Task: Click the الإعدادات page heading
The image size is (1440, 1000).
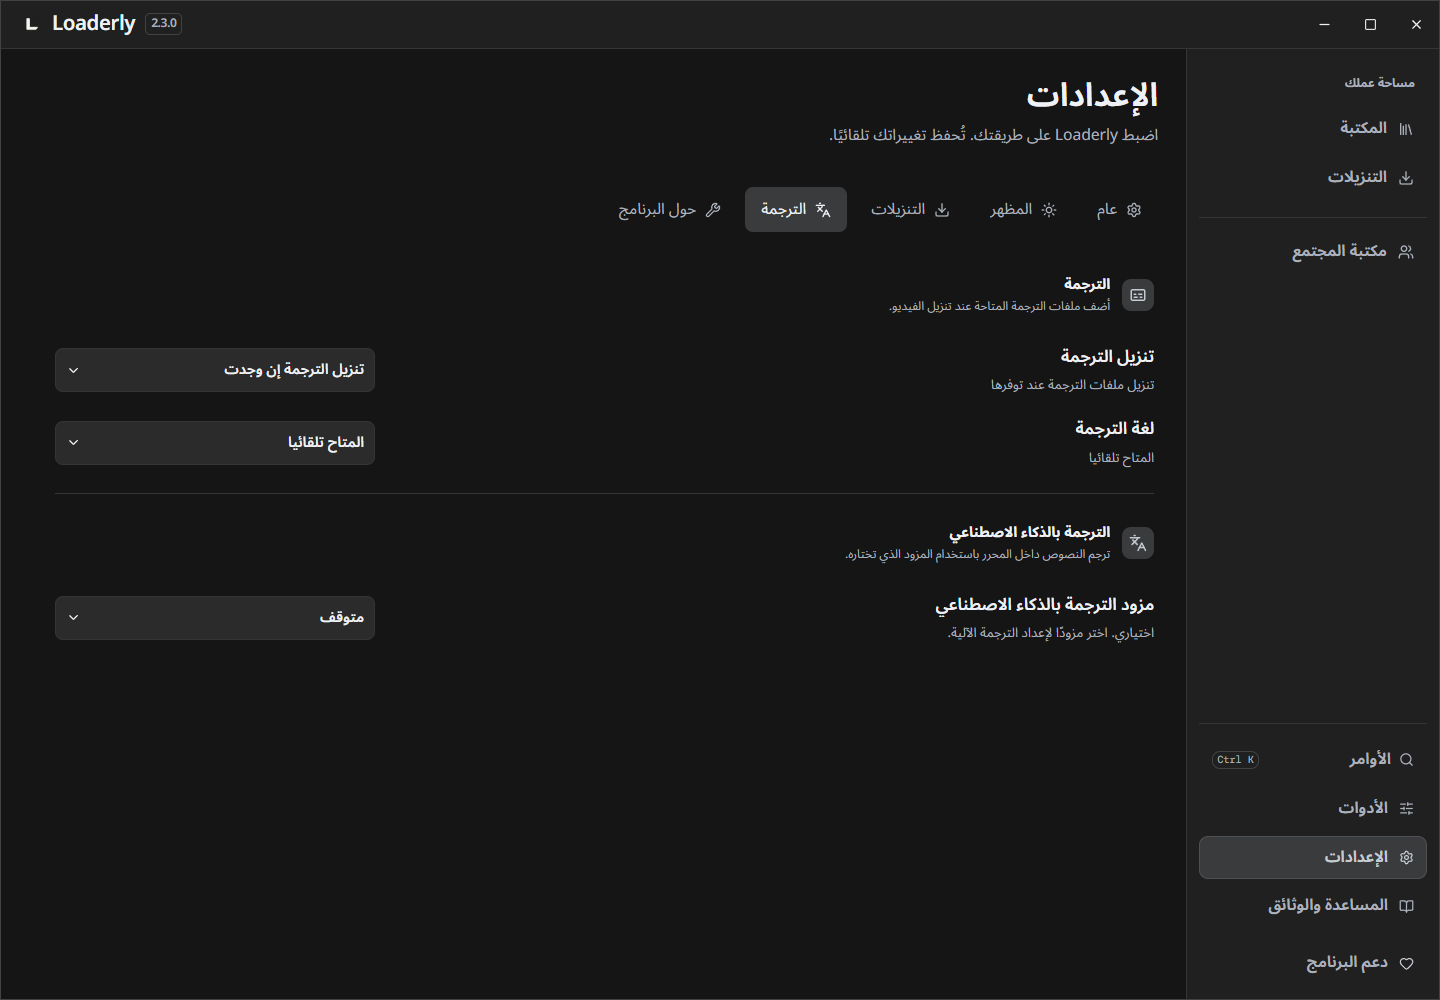Action: pyautogui.click(x=1092, y=96)
